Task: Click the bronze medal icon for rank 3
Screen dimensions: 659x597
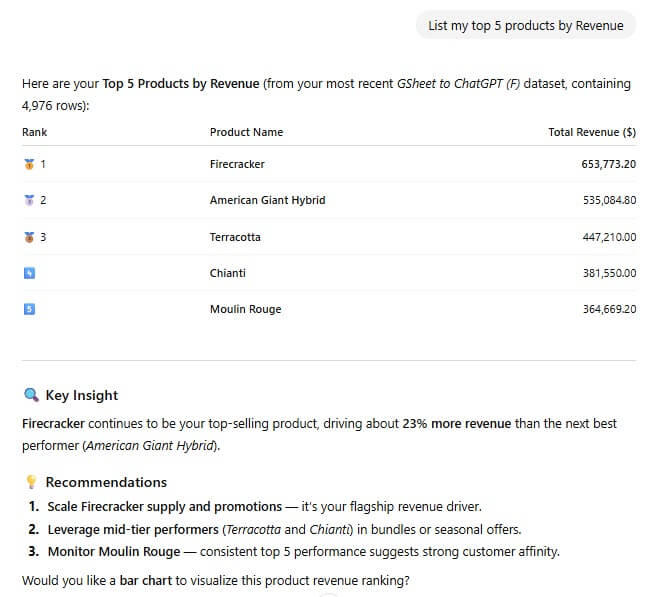Action: click(x=28, y=237)
